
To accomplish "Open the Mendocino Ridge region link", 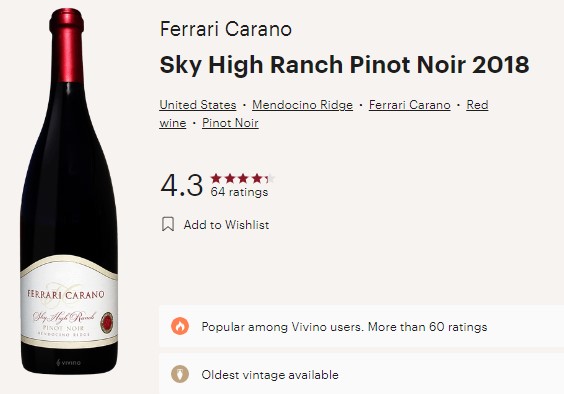I will 303,105.
